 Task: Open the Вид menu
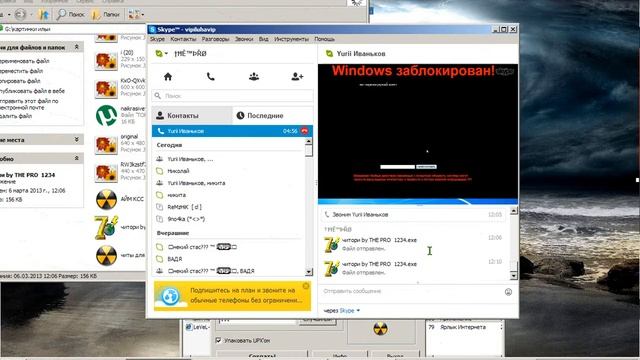click(x=264, y=39)
